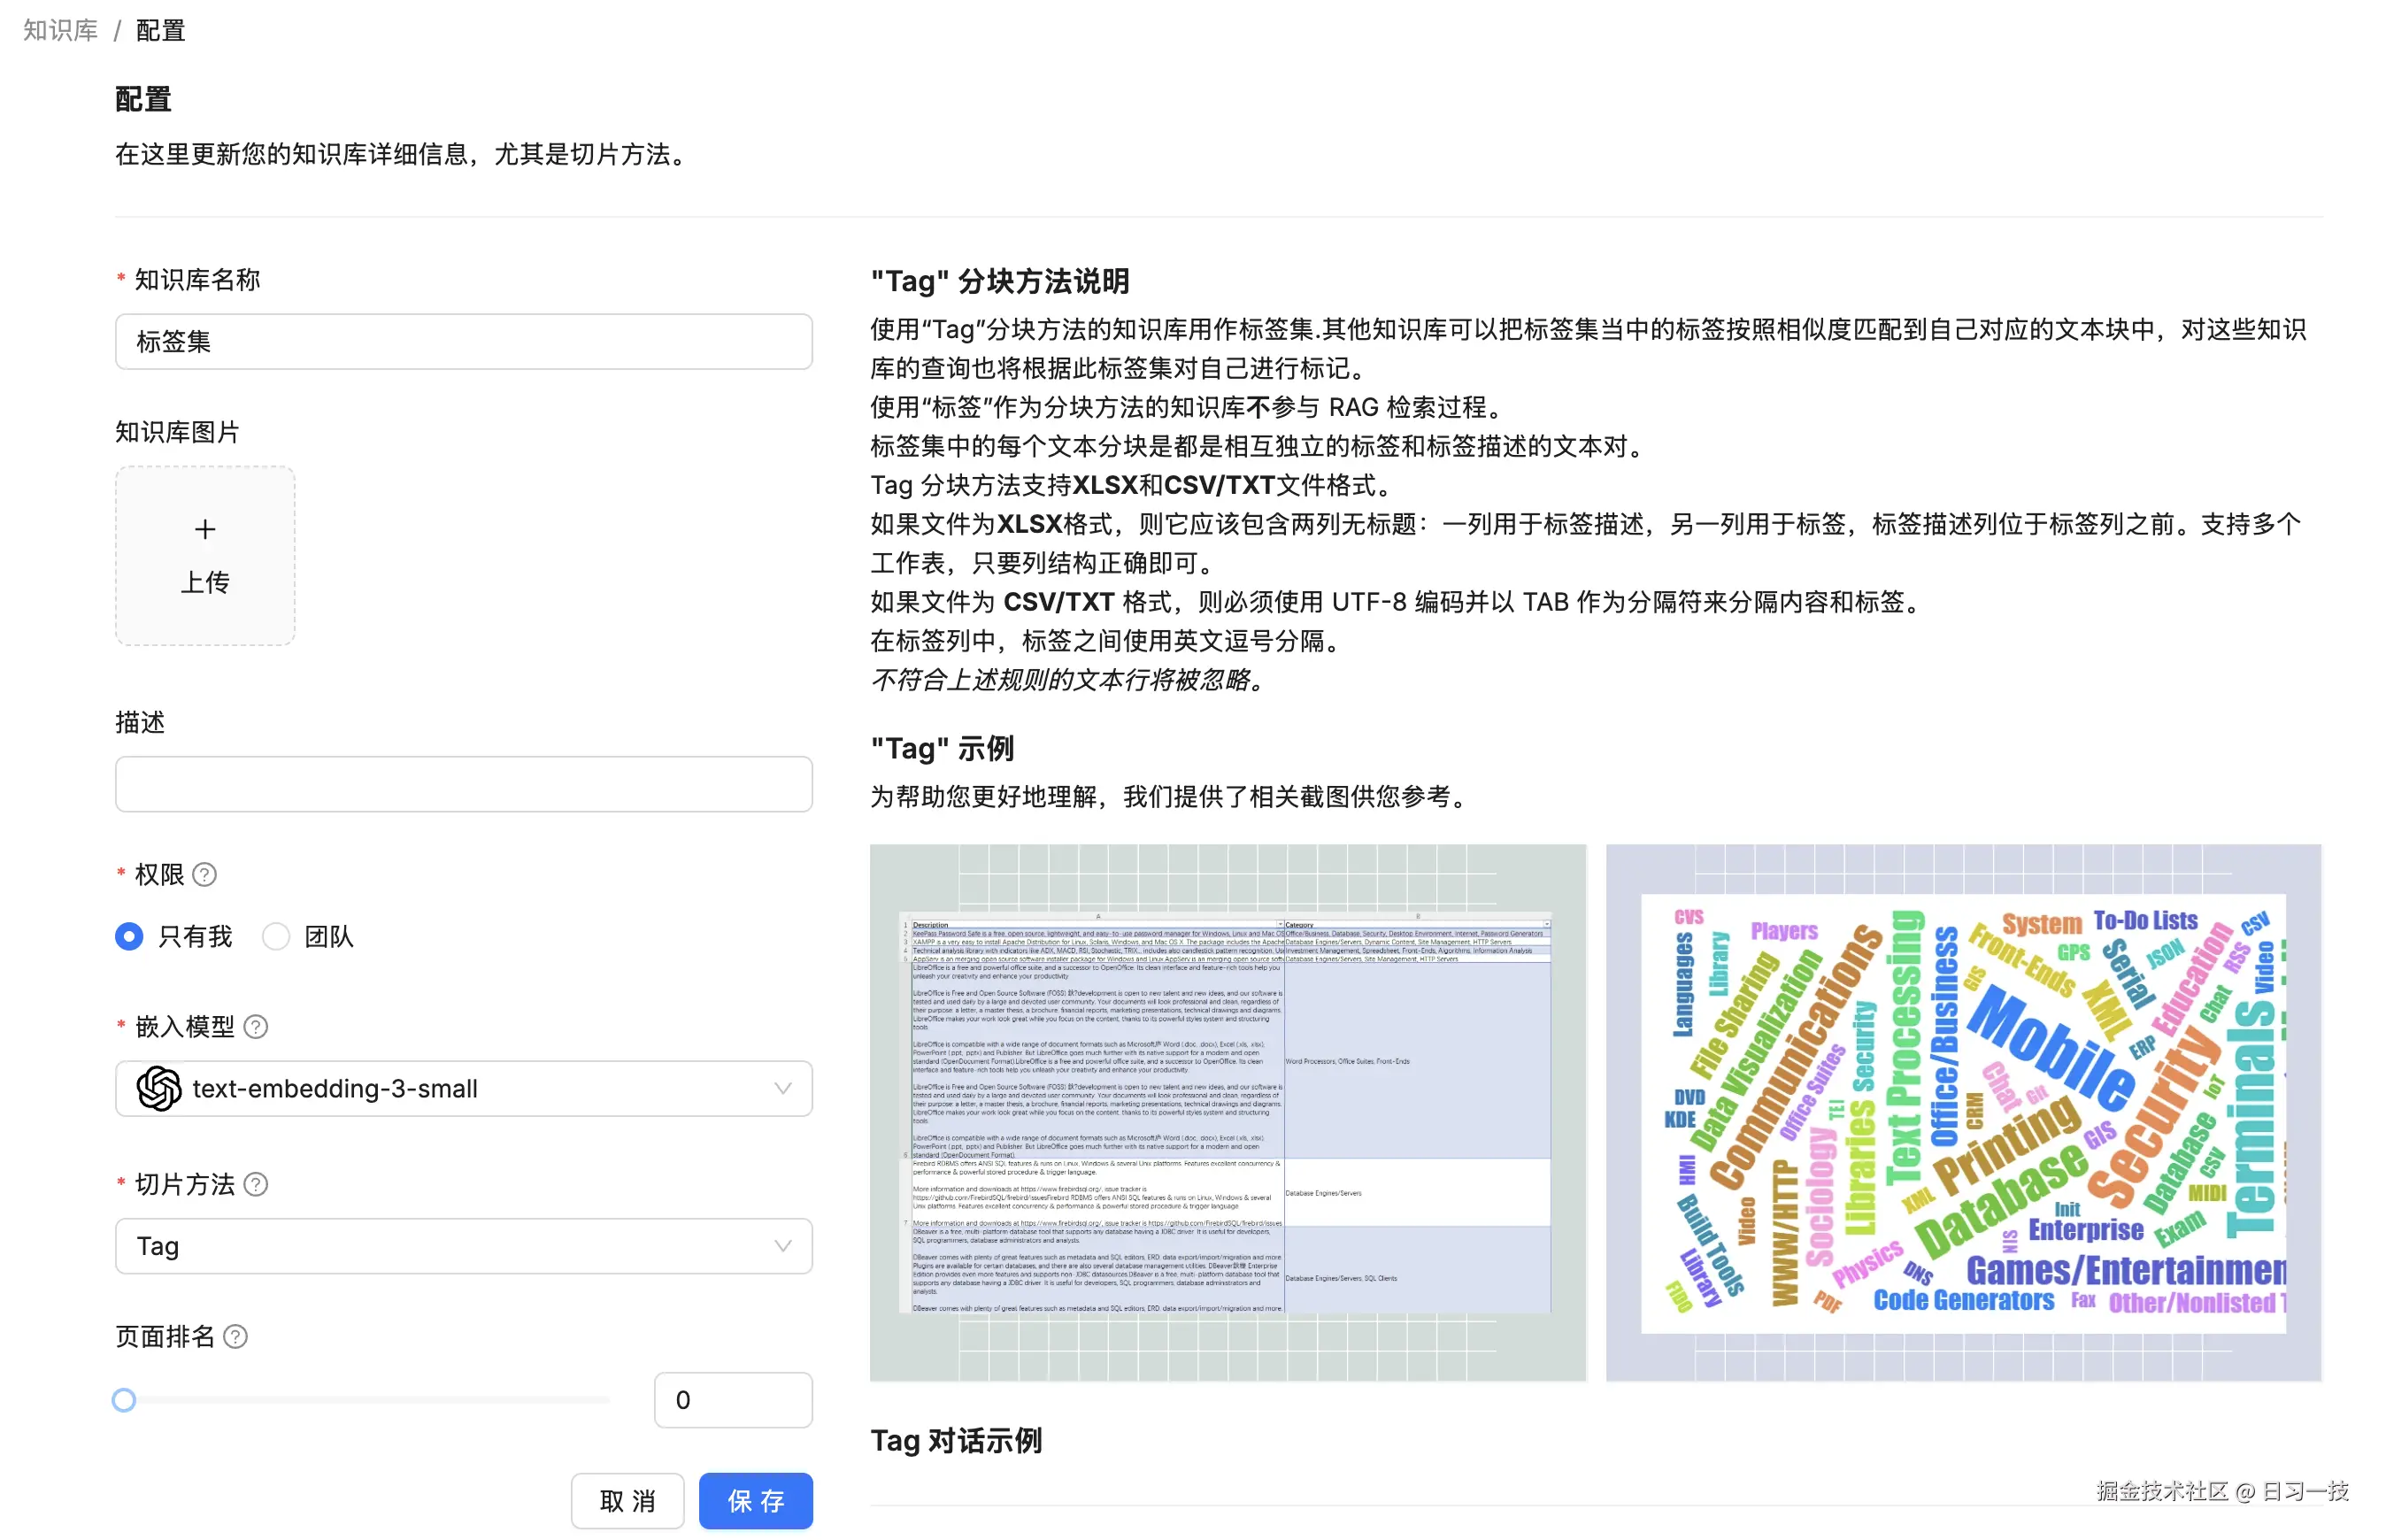Click the 页面排名 slider handle
Screen dimensions: 2386x1540
pos(124,1401)
